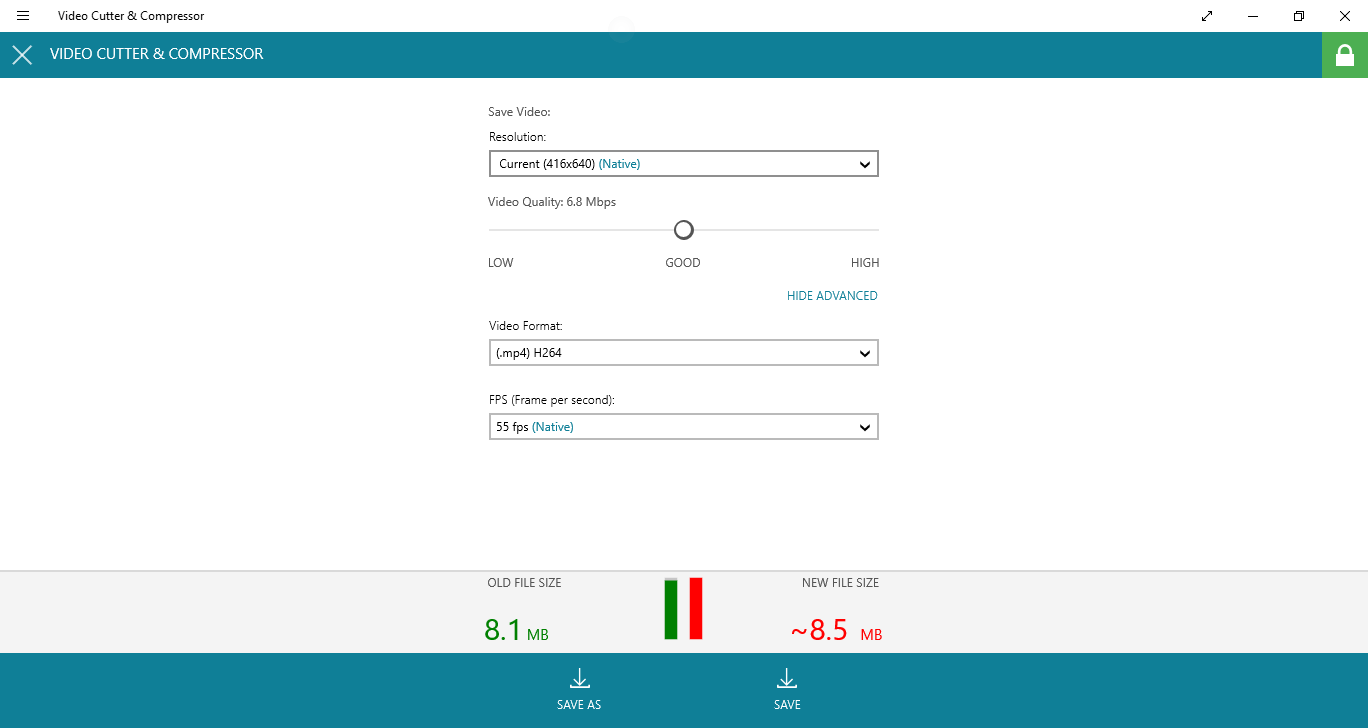Screen dimensions: 1368x728
Task: Click the ~8.5 MB new file size value
Action: point(835,632)
